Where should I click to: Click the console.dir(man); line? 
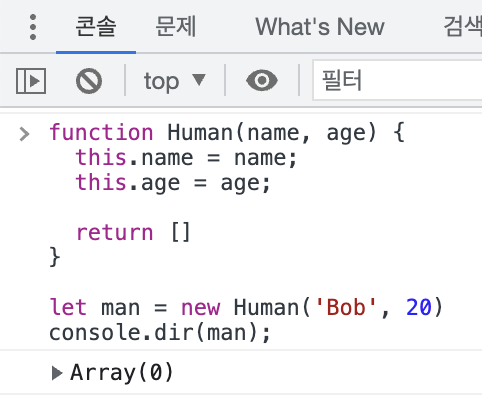pyautogui.click(x=160, y=333)
